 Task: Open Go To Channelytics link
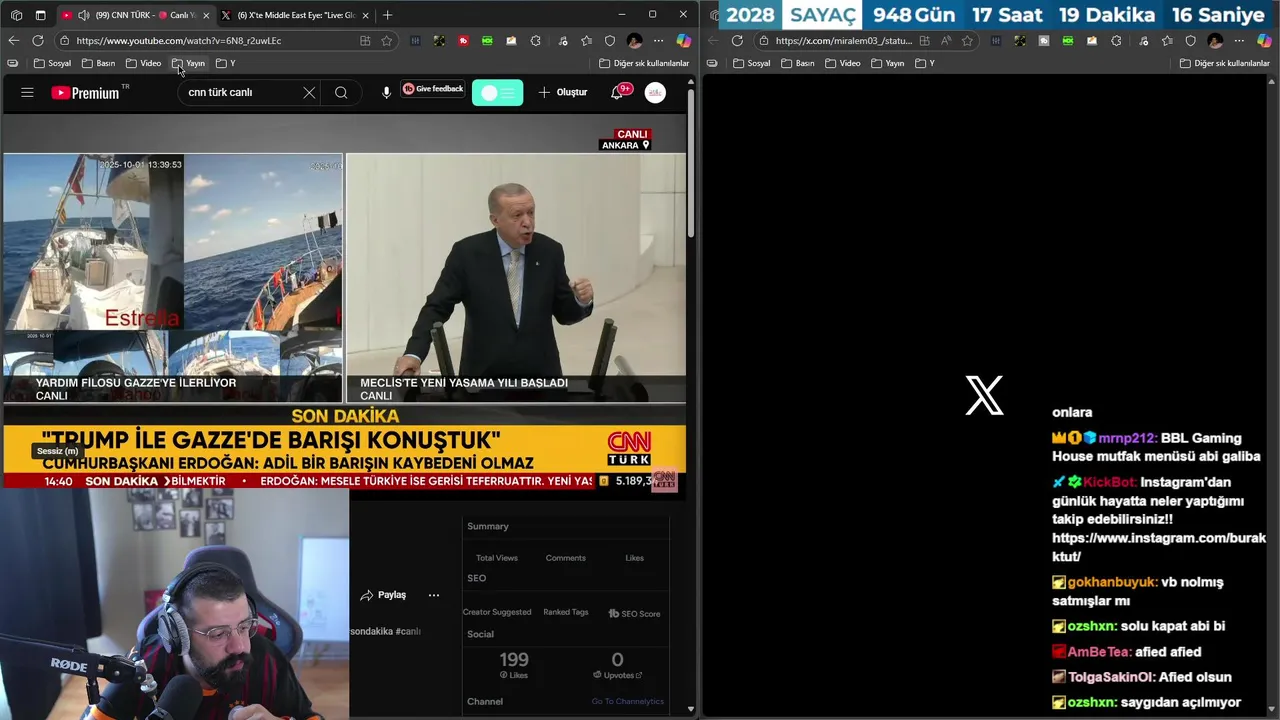click(627, 701)
